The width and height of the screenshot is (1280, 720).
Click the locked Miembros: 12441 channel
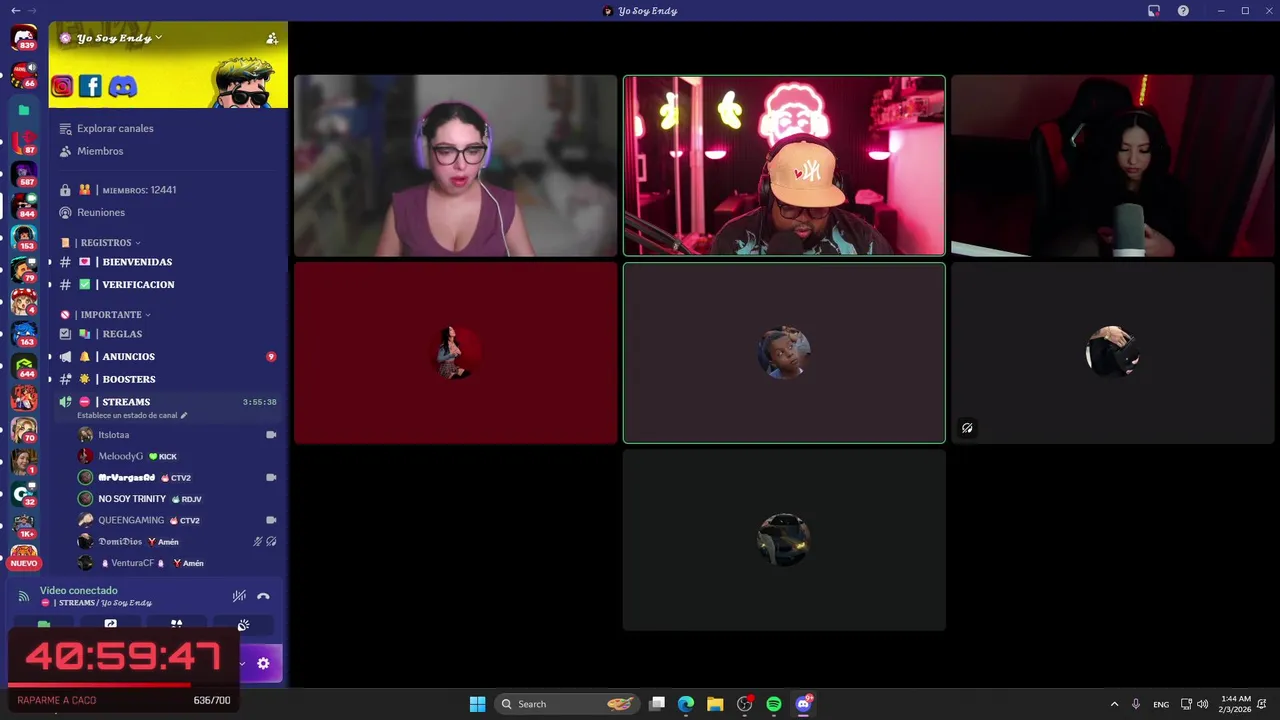click(x=168, y=190)
